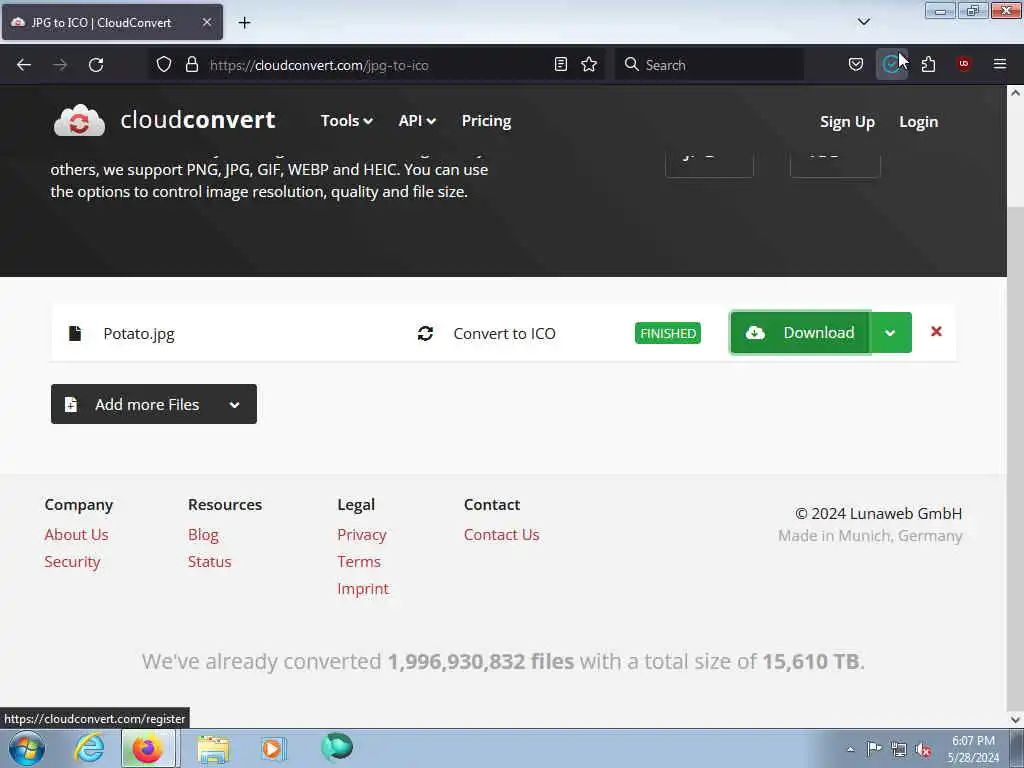Open the Contact Us footer link
Image resolution: width=1024 pixels, height=768 pixels.
[502, 534]
